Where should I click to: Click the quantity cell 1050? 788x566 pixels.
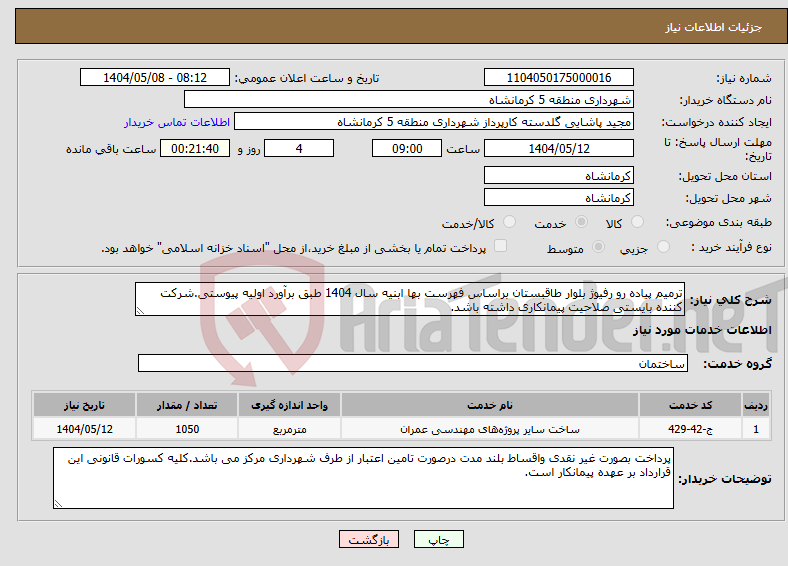(x=187, y=429)
